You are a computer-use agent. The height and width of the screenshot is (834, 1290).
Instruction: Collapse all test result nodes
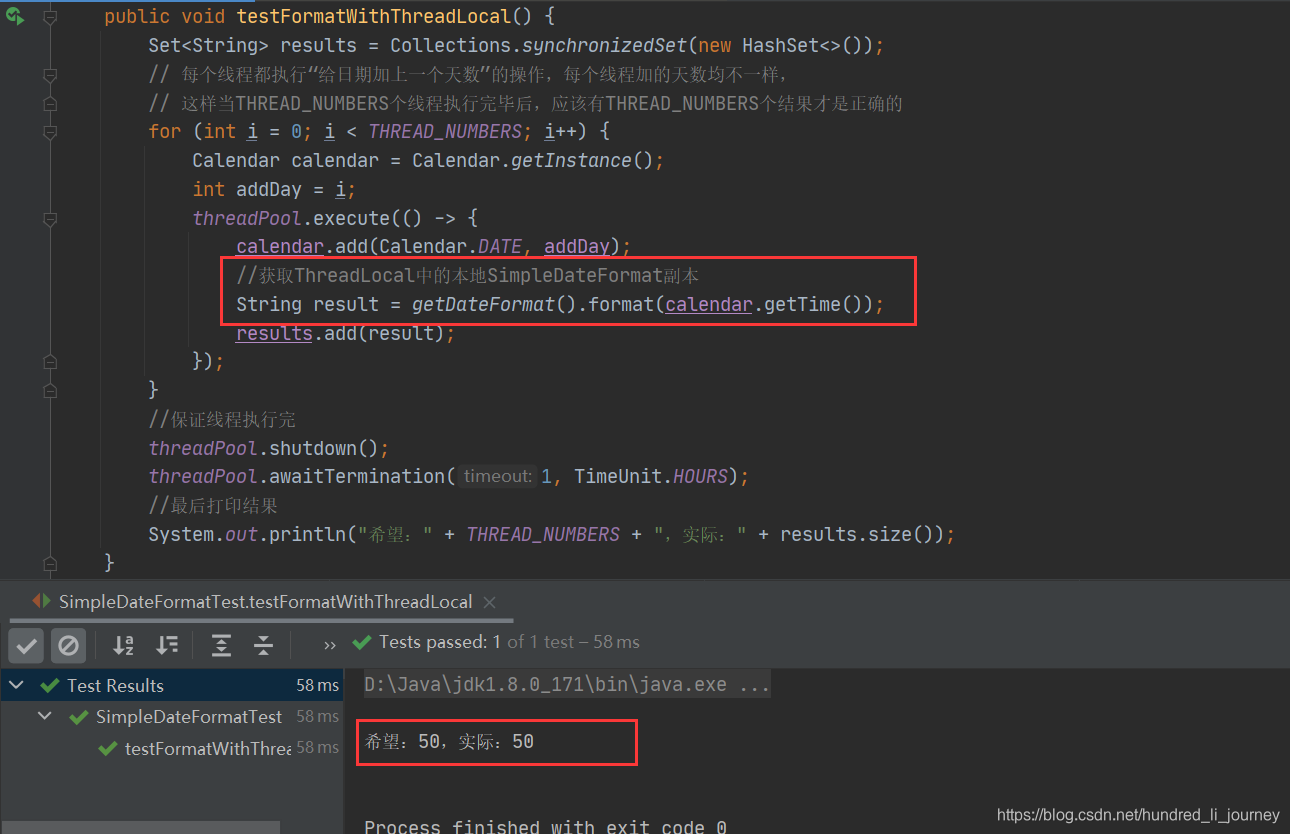tap(263, 645)
